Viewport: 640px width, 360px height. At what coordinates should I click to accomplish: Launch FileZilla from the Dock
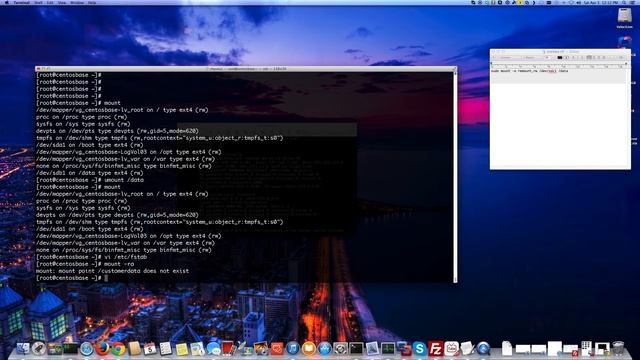click(x=436, y=349)
